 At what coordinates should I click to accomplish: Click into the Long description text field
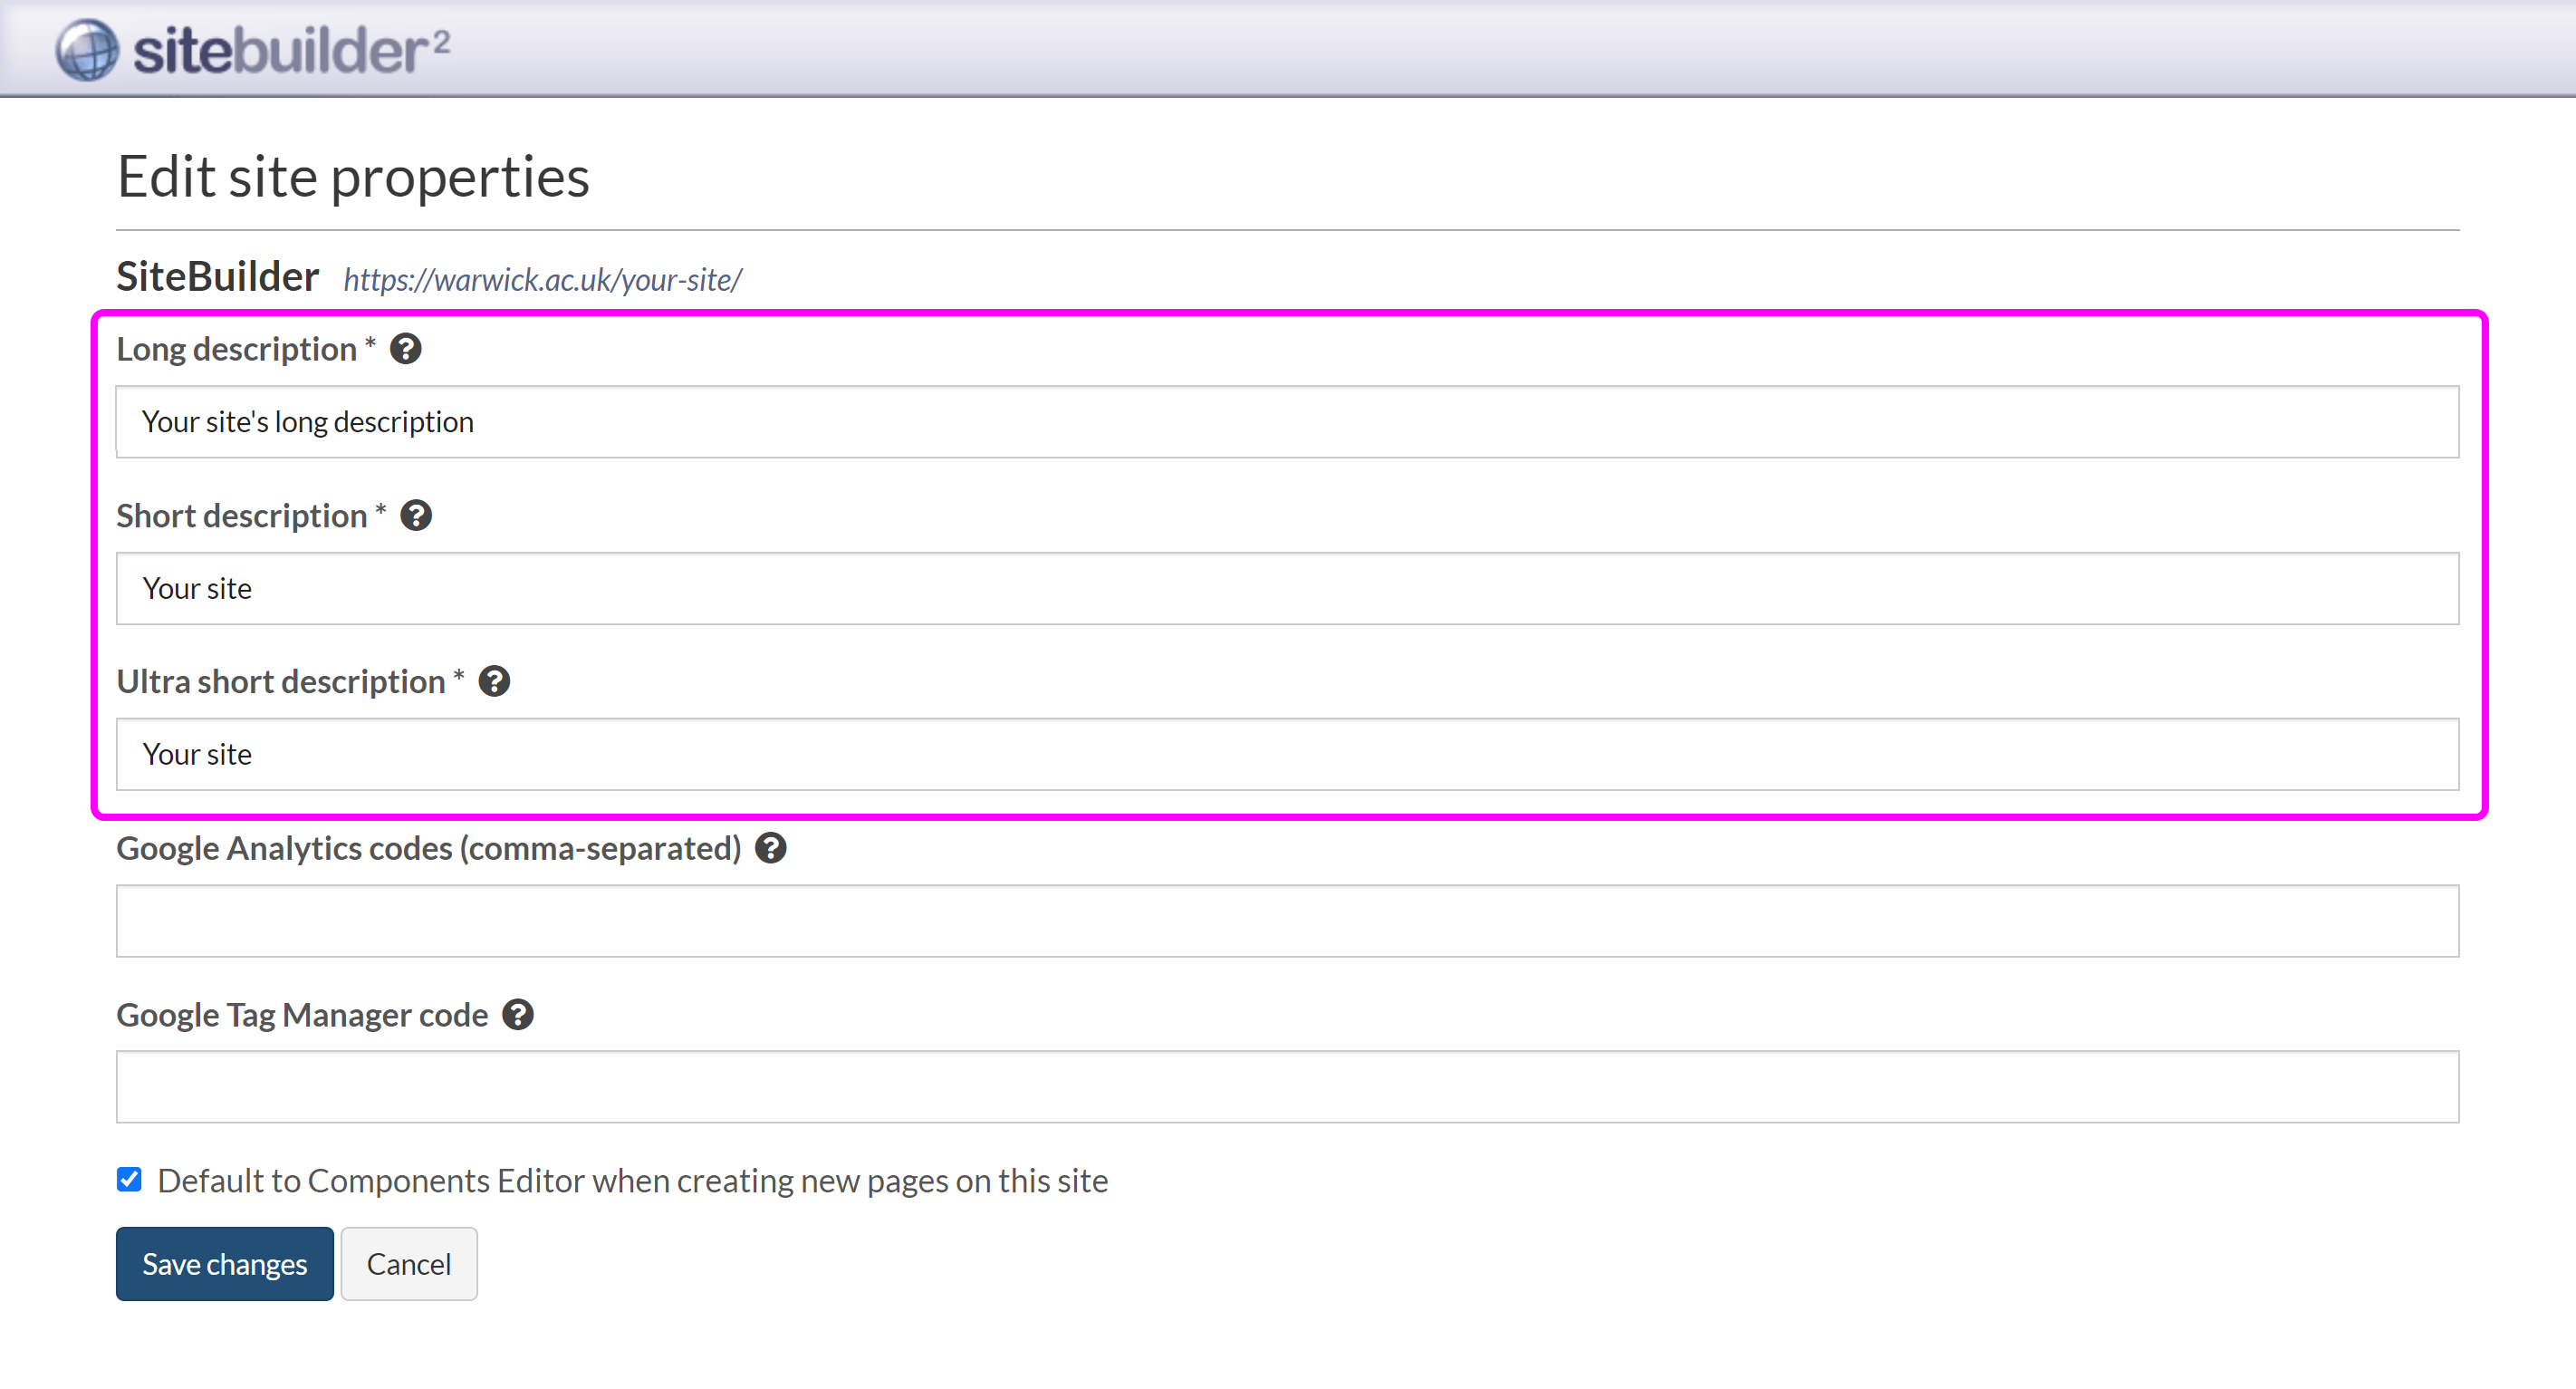[x=1287, y=422]
